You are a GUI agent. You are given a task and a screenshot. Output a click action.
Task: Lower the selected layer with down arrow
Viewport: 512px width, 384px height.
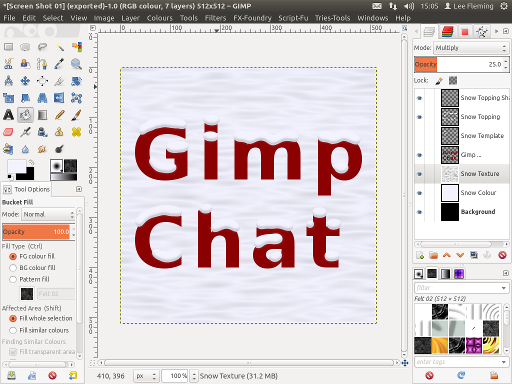click(460, 255)
